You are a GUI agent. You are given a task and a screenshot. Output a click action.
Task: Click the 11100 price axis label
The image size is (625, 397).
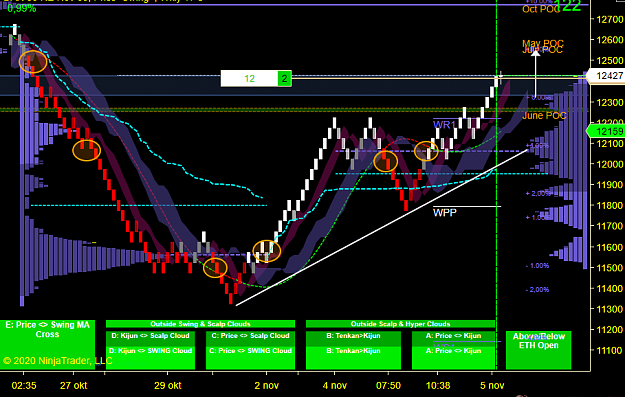610,350
